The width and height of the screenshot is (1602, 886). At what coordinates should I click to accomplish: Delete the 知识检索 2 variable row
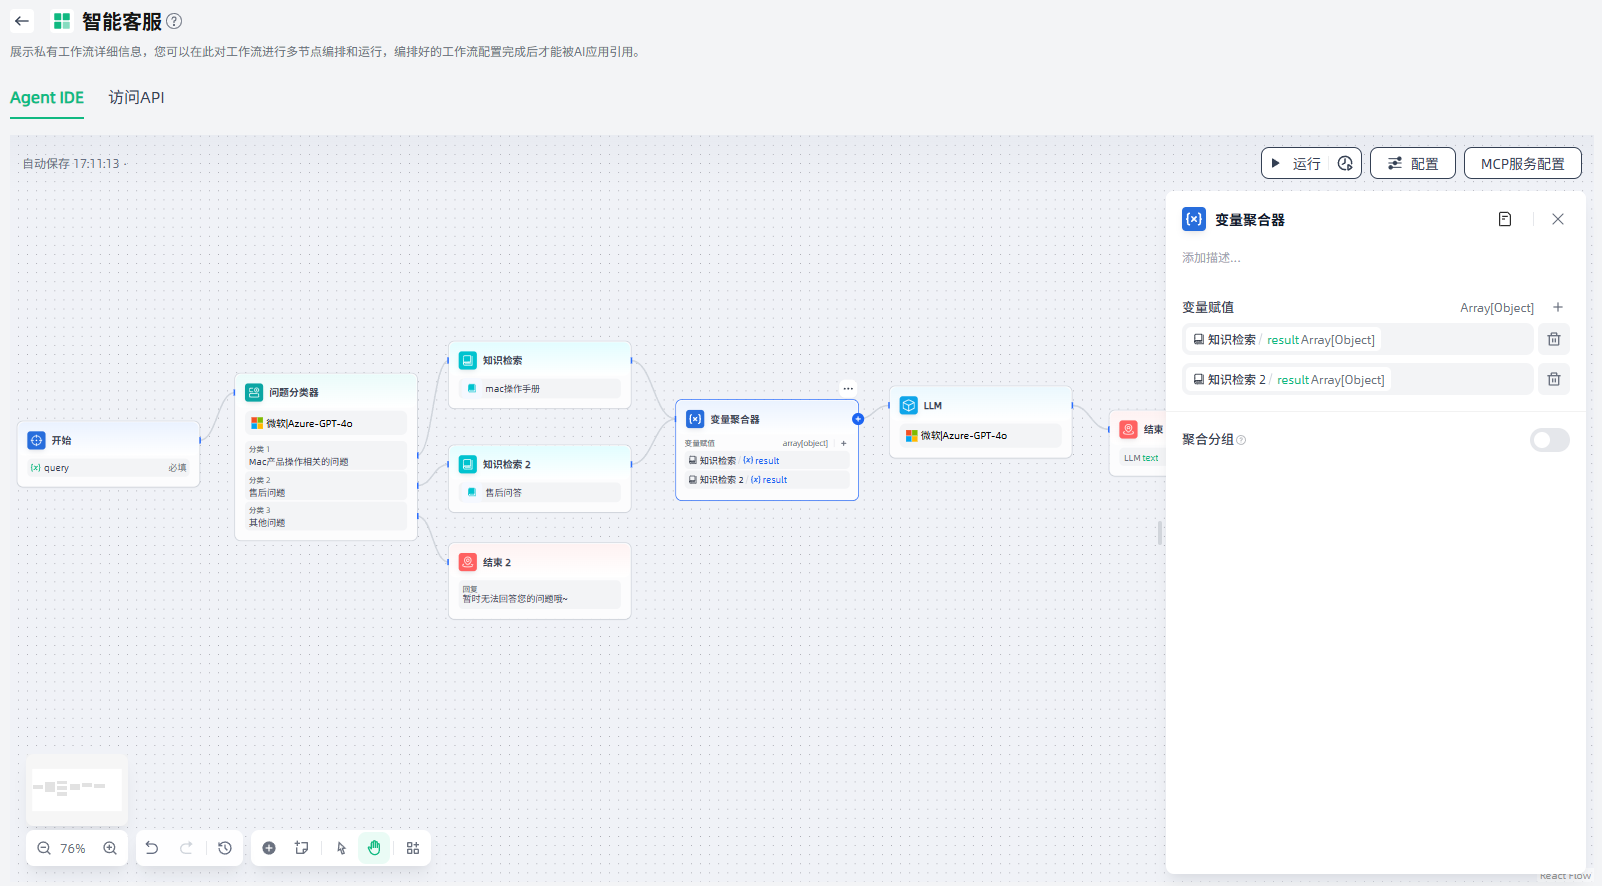point(1553,379)
